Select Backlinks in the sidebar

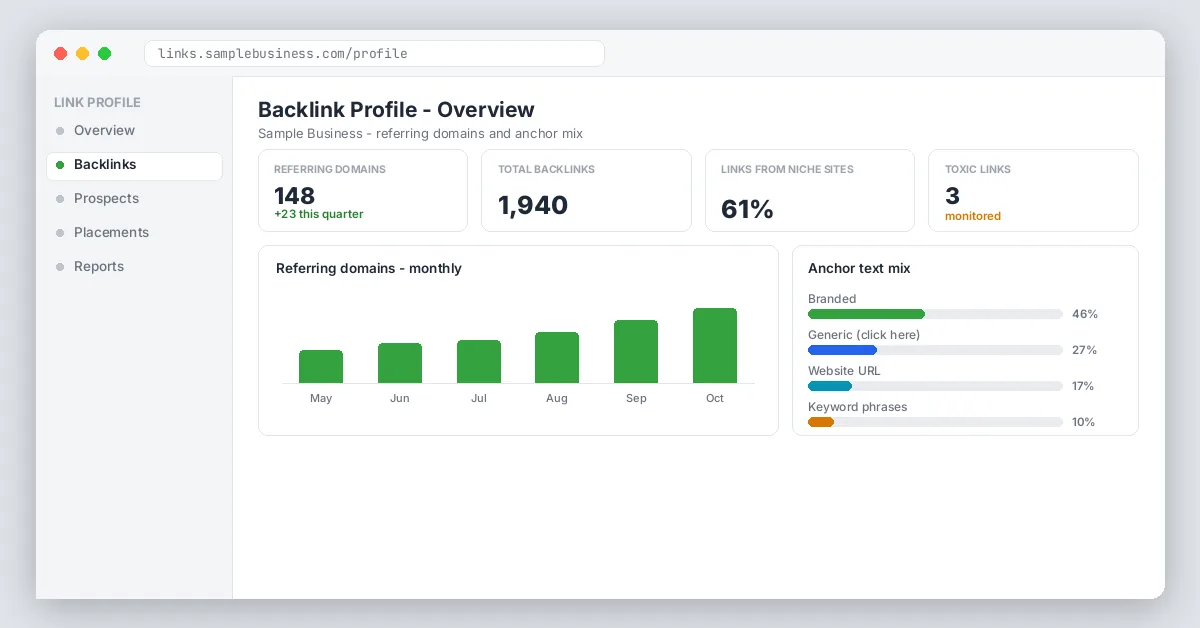pyautogui.click(x=134, y=165)
